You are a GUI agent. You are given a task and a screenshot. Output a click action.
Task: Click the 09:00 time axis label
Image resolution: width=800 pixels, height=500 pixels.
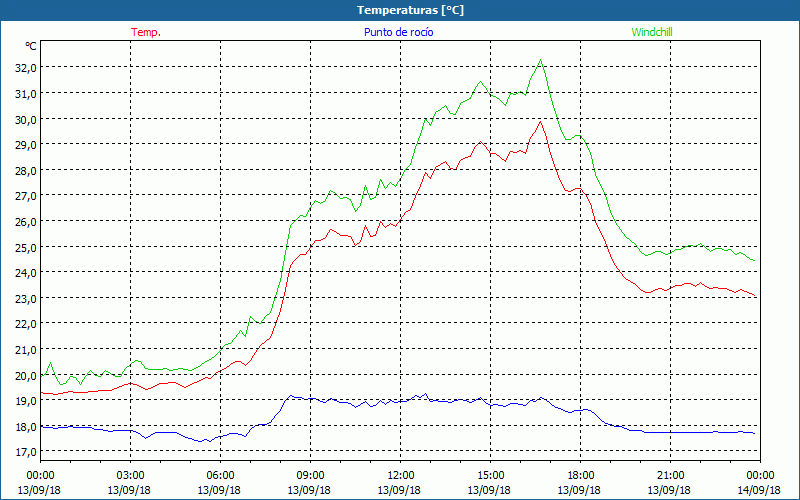point(310,476)
